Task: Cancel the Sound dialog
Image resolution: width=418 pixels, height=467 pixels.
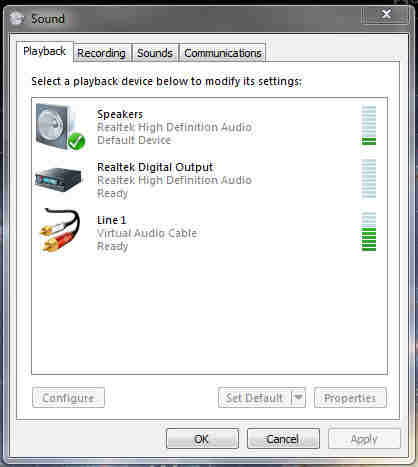Action: click(283, 439)
